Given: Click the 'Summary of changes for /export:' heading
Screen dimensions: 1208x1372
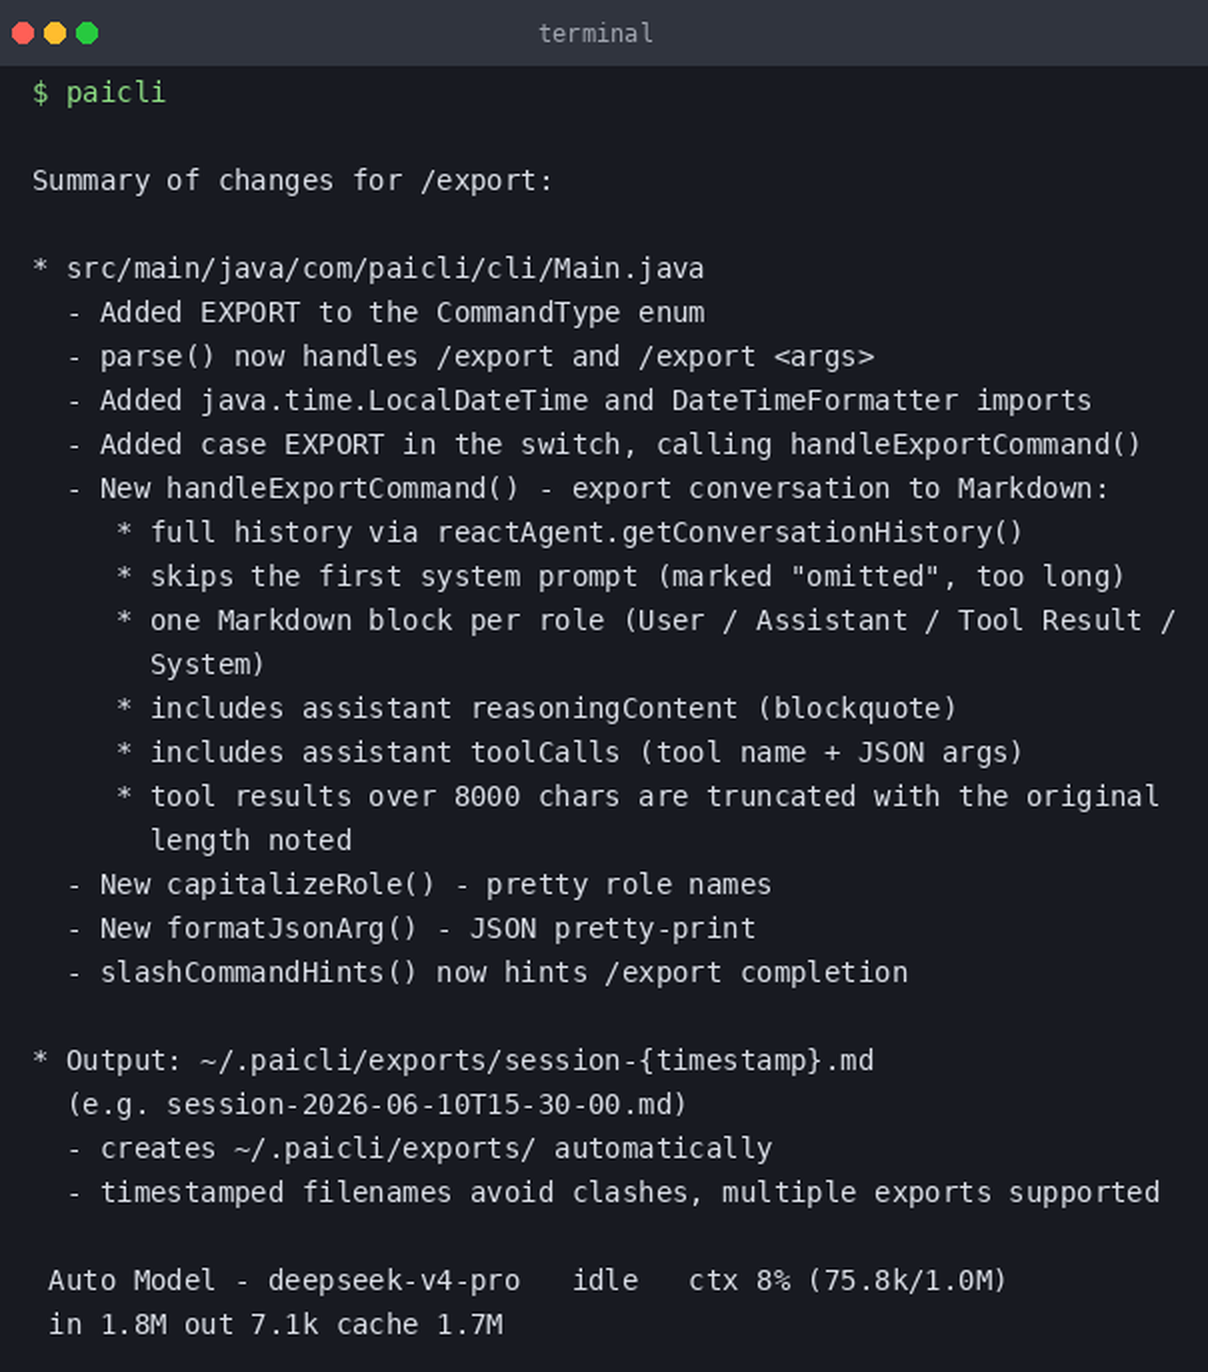Looking at the screenshot, I should [x=292, y=180].
